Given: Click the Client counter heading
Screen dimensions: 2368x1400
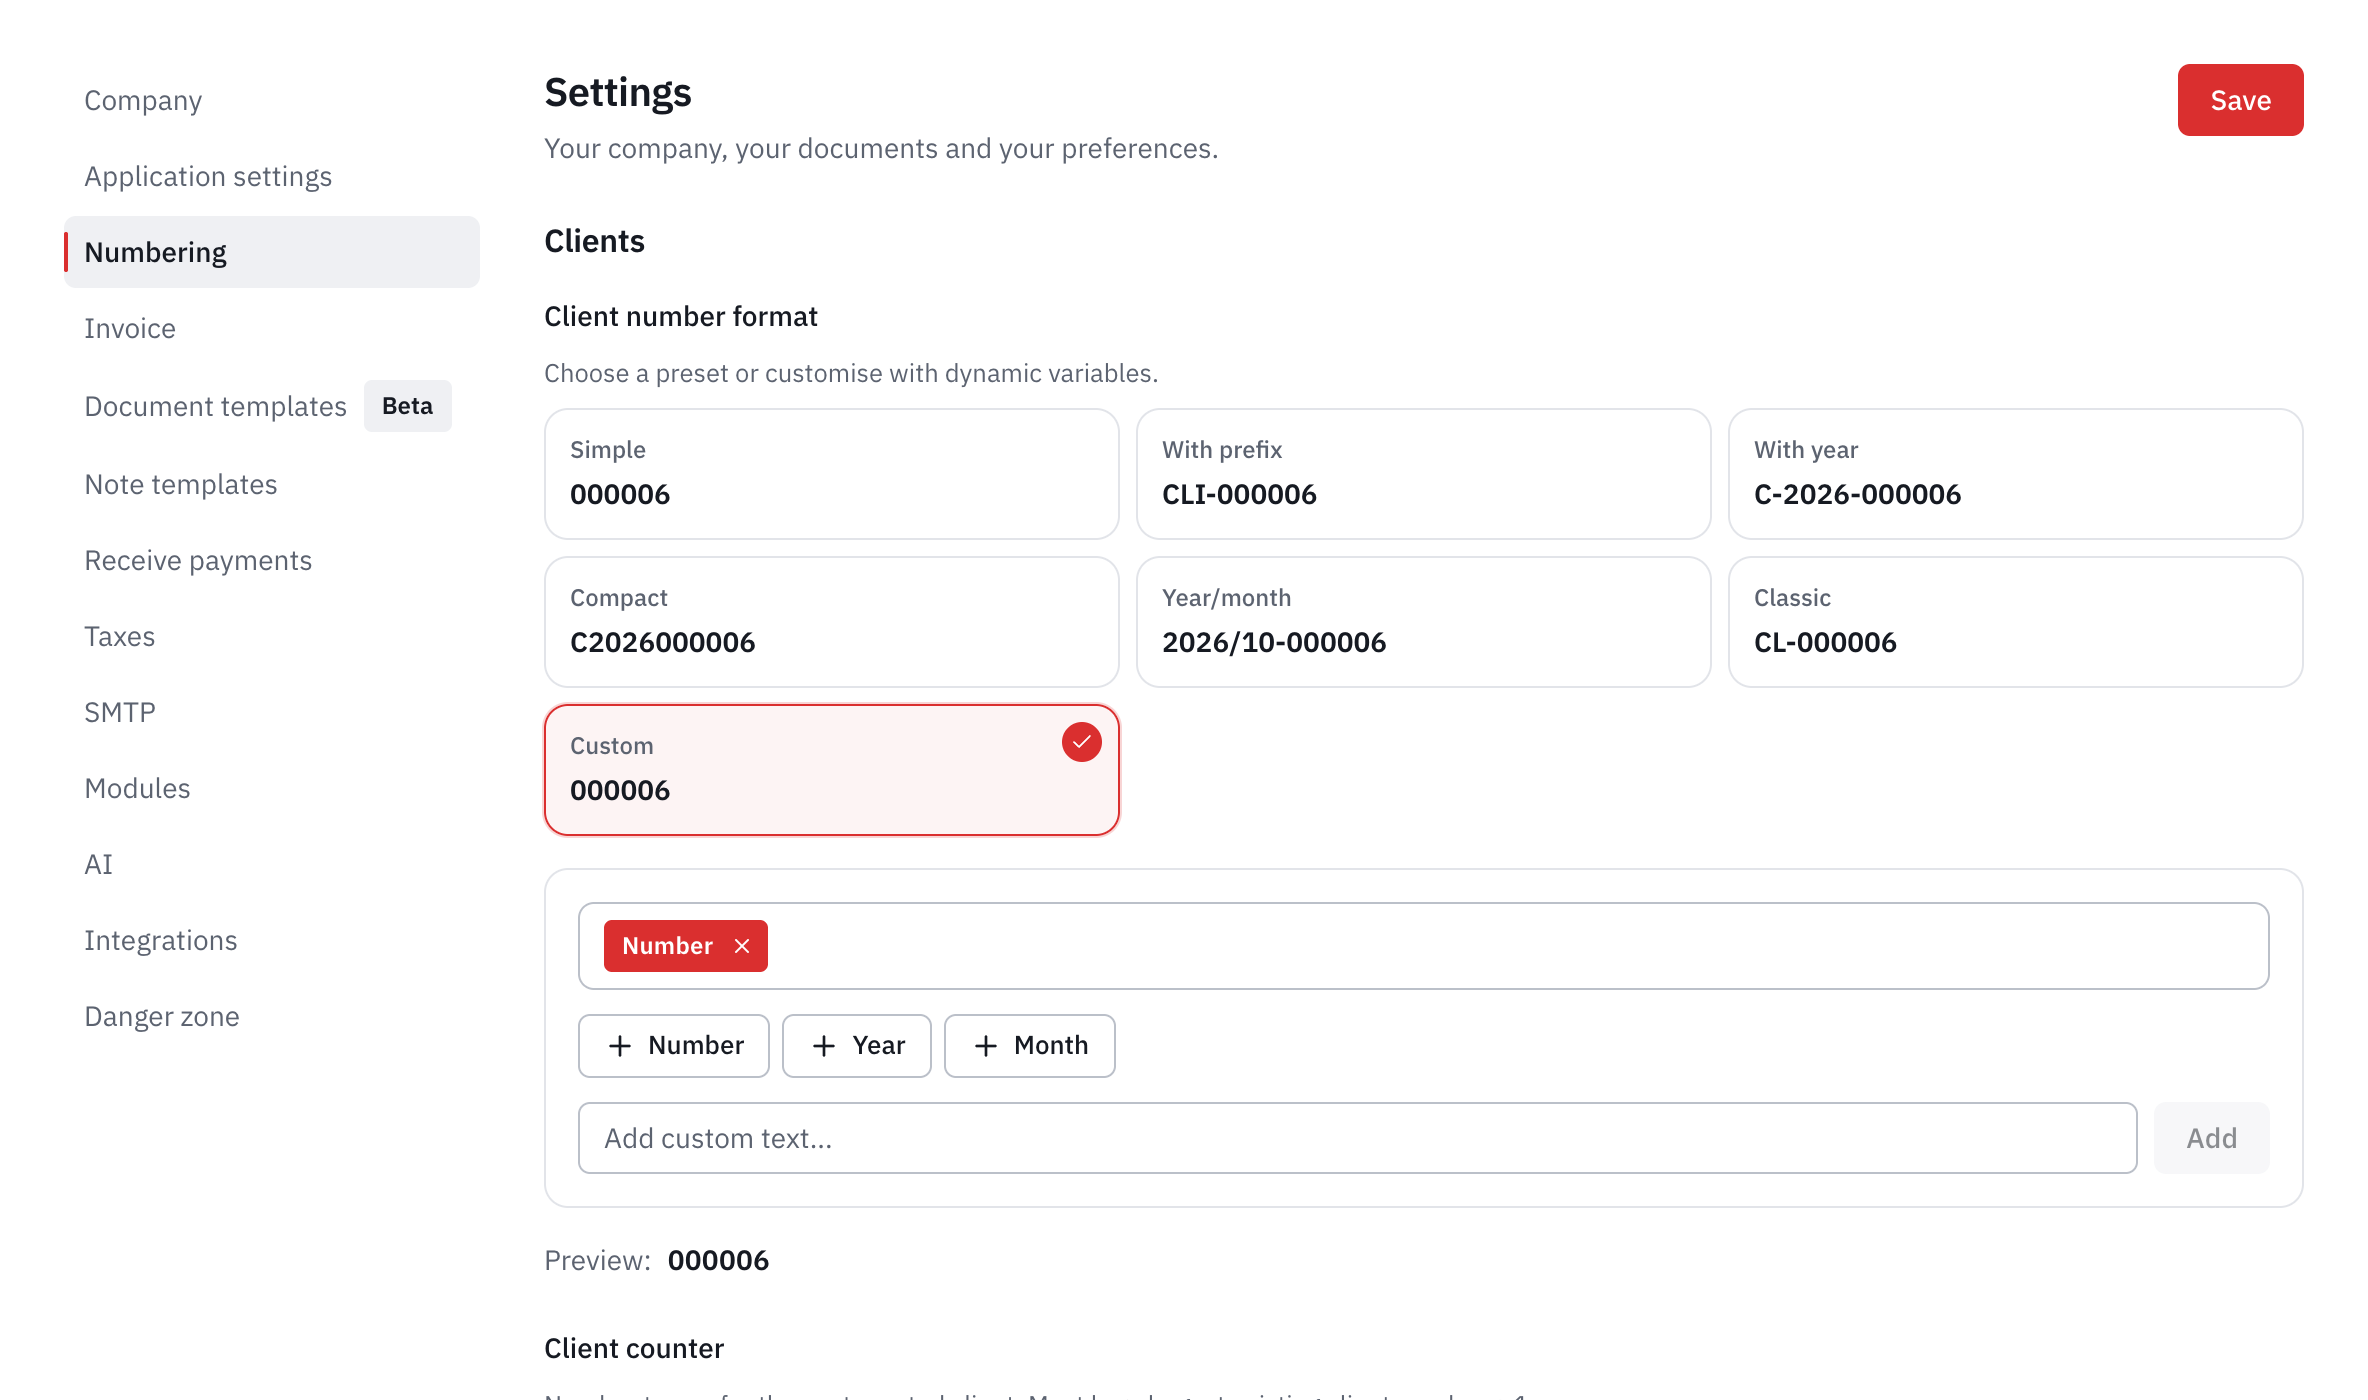Looking at the screenshot, I should point(634,1348).
